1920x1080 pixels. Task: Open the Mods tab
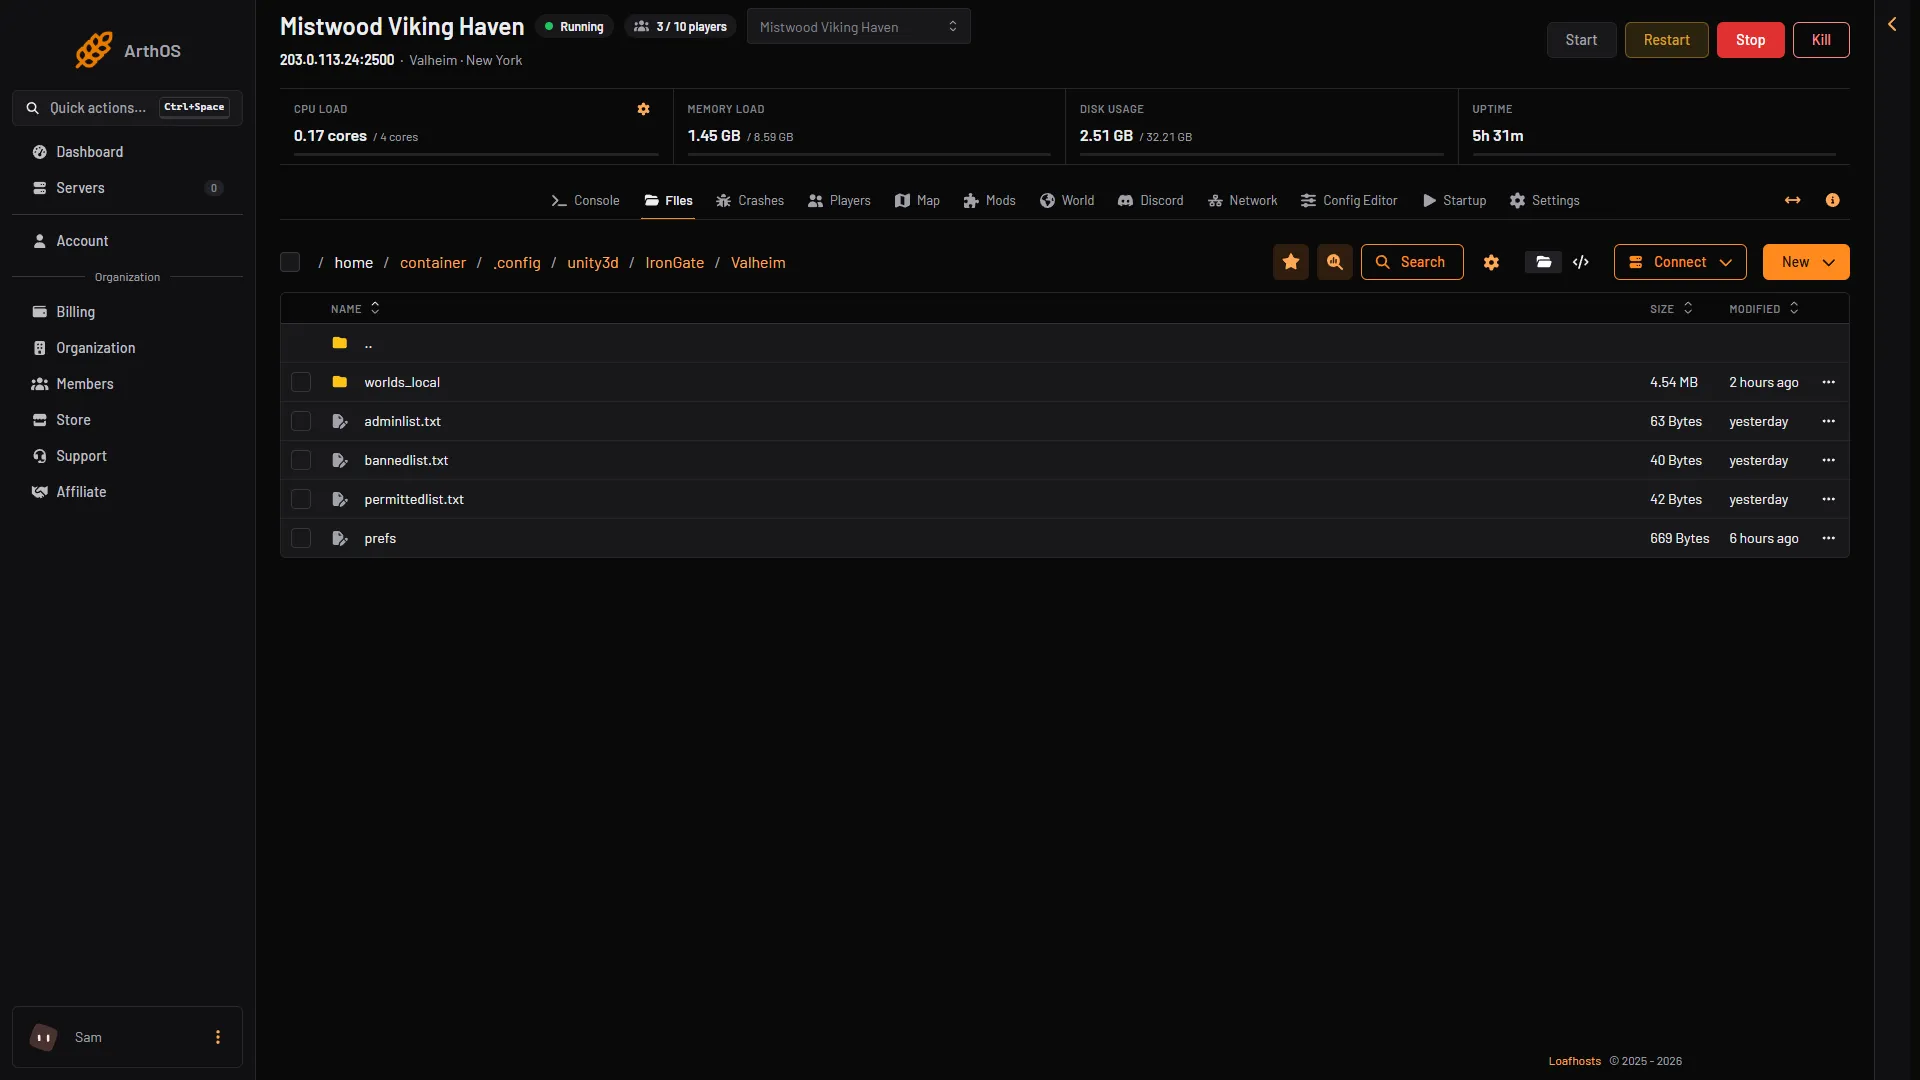(989, 200)
